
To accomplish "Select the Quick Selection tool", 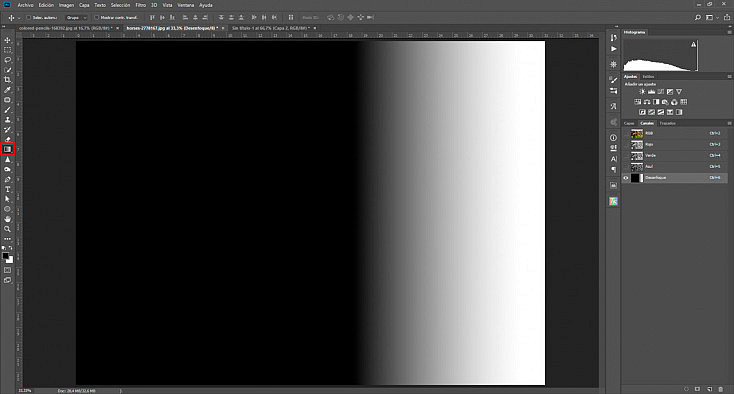I will 7,70.
